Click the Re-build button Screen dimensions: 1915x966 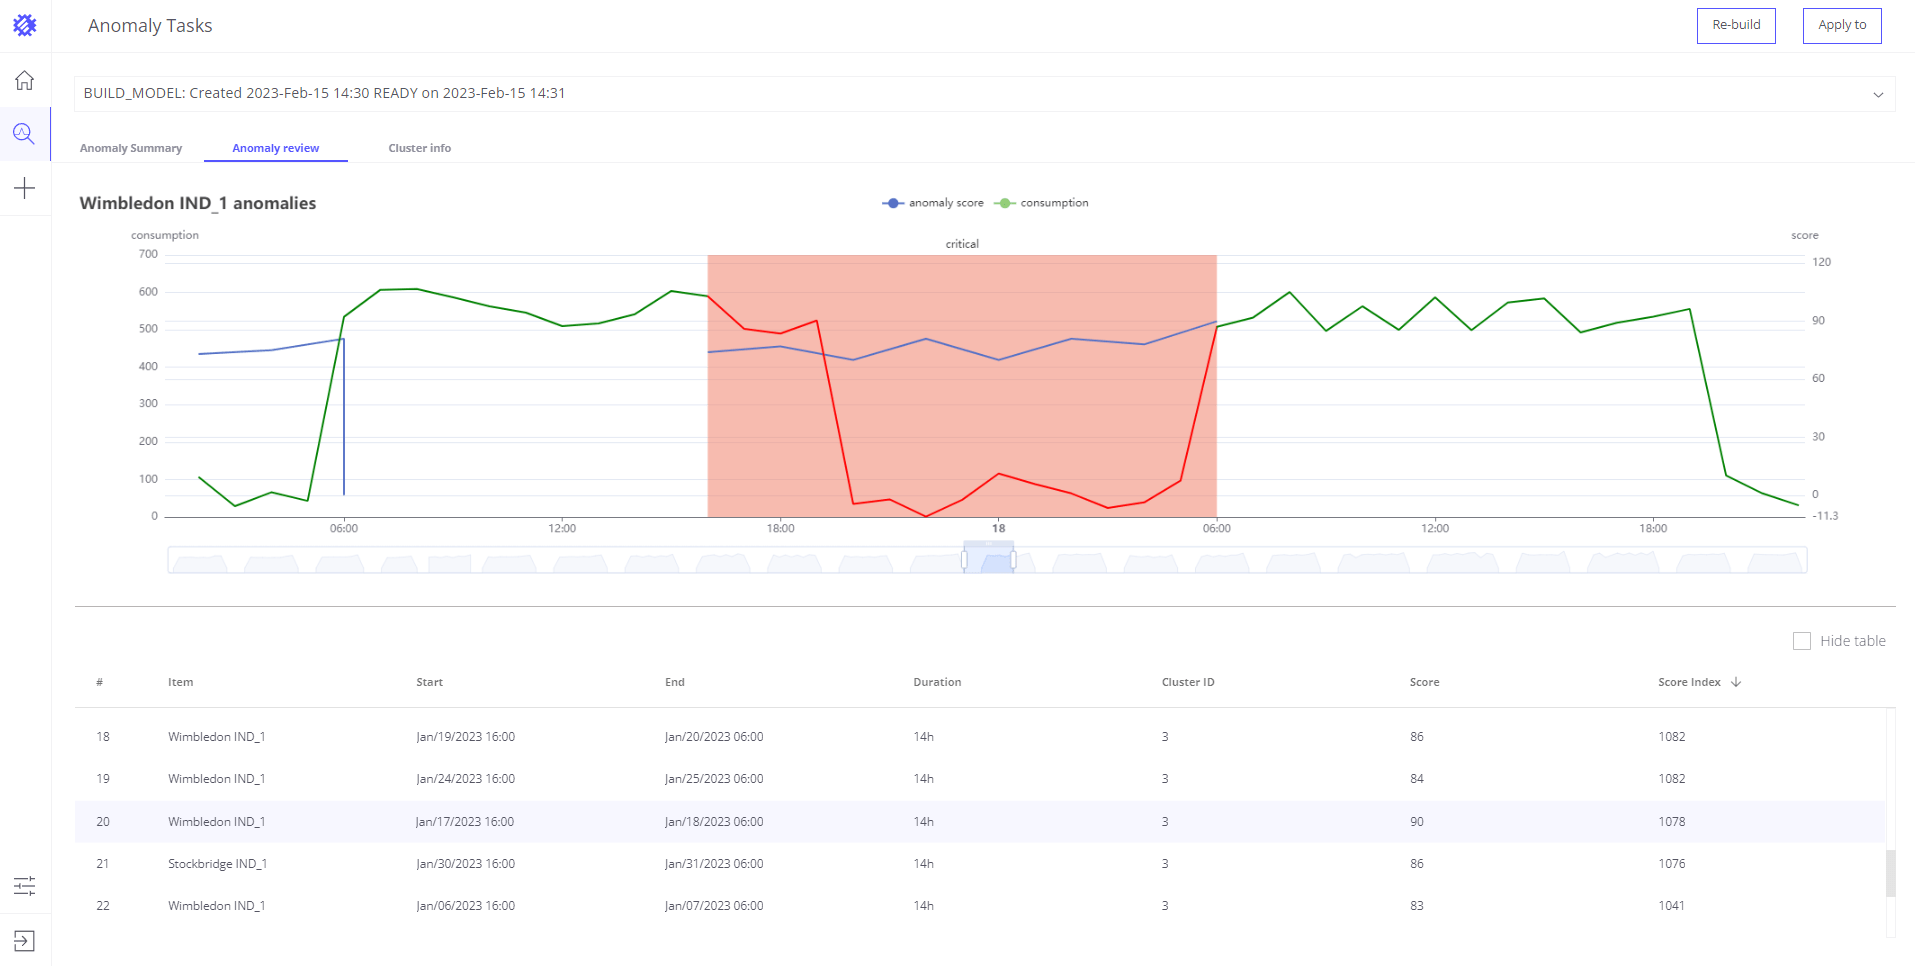click(x=1736, y=25)
